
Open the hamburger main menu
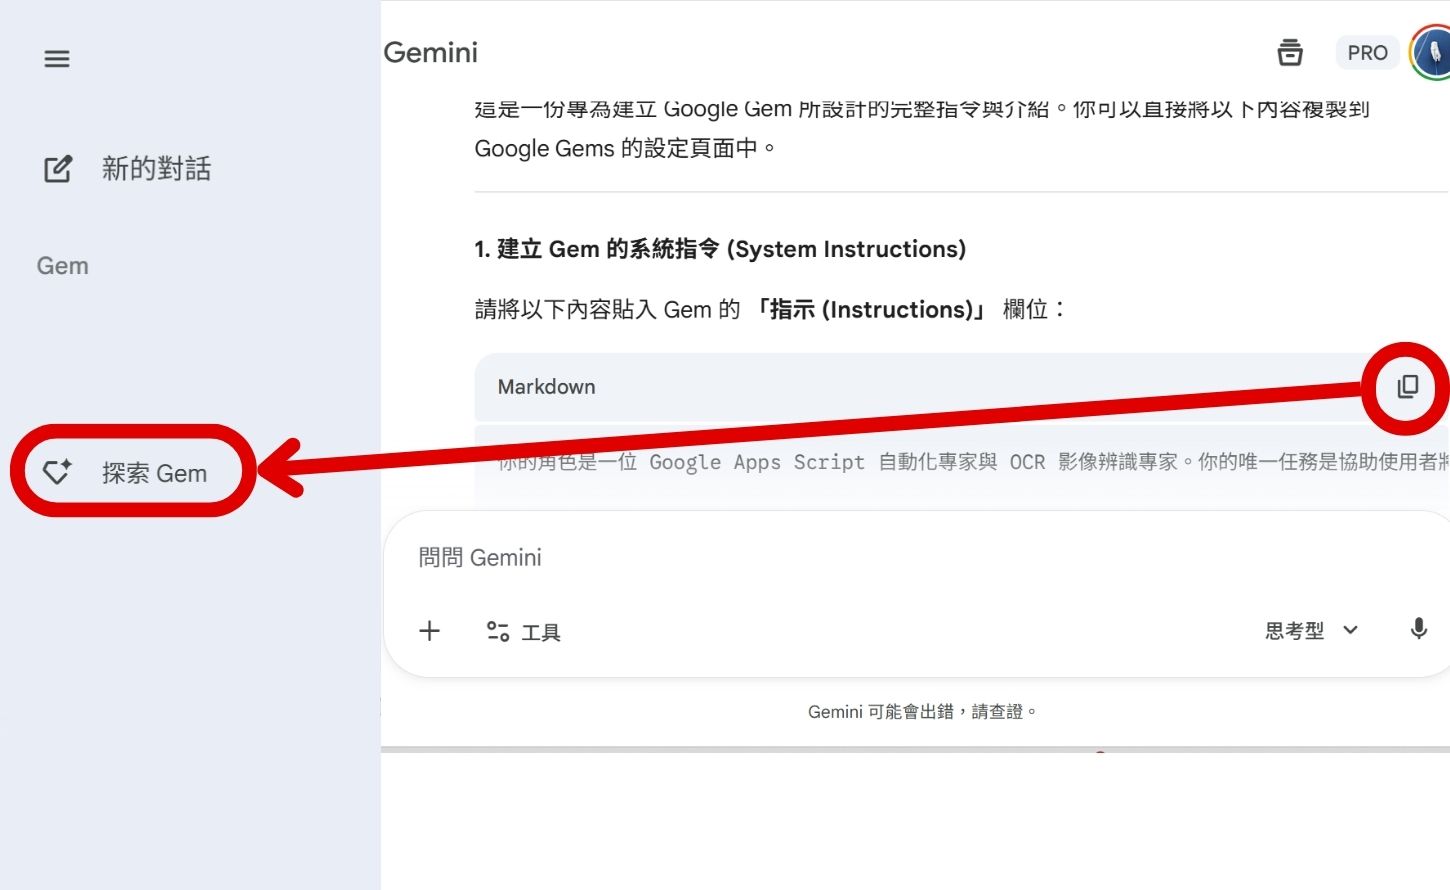[57, 59]
